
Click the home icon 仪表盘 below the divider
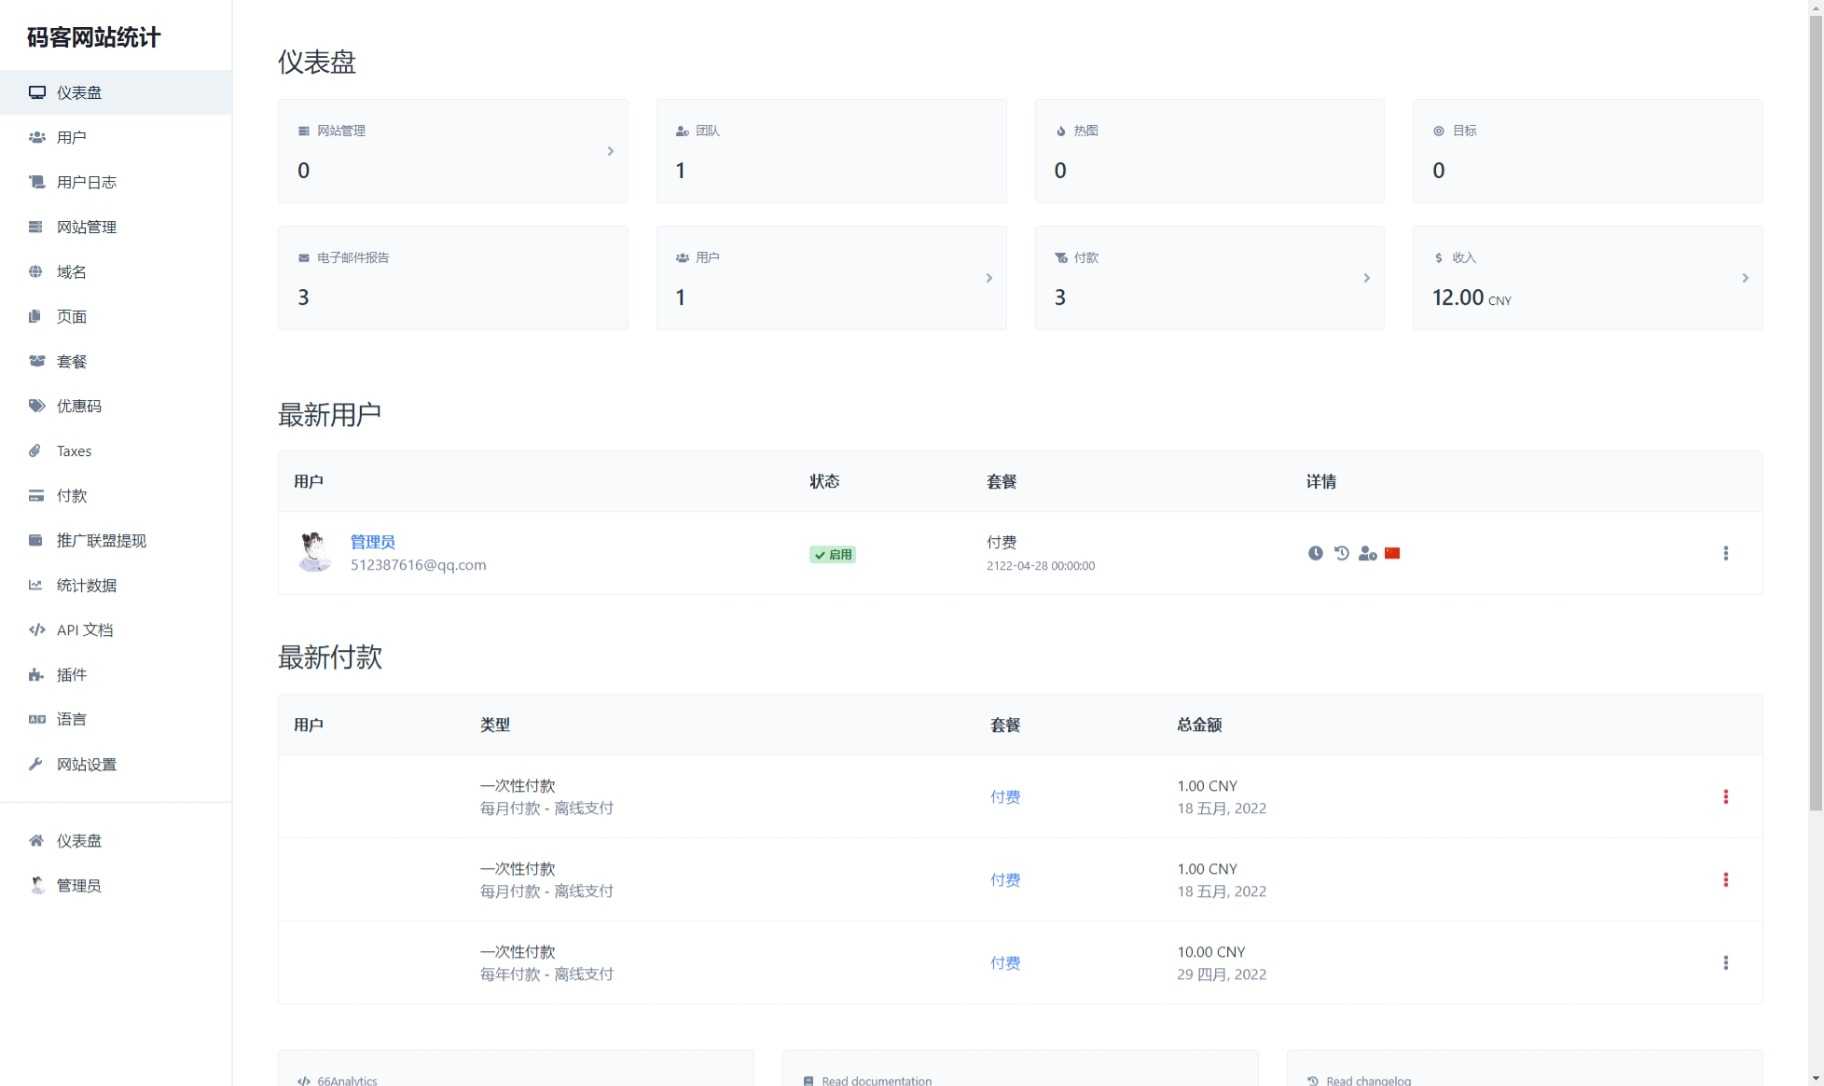36,841
